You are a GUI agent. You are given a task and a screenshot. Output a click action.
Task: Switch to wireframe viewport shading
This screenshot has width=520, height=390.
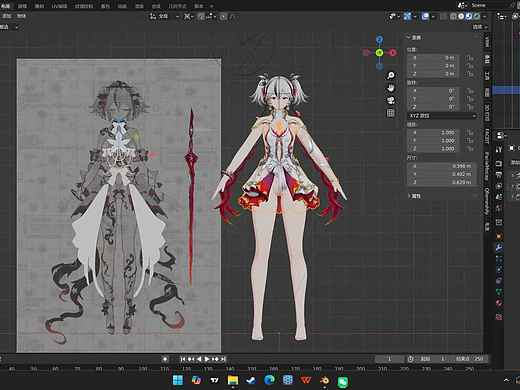click(x=453, y=16)
